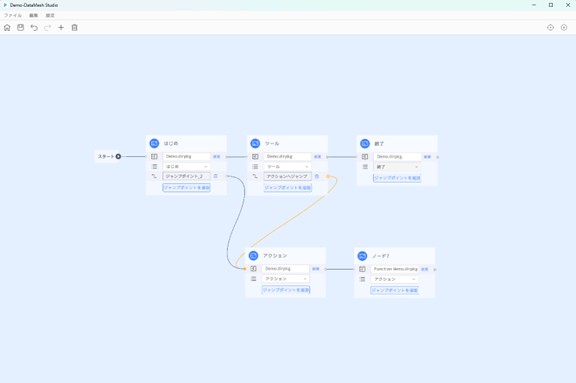Add jump point in アクション node
Viewport: 576px width, 383px height.
coord(286,290)
